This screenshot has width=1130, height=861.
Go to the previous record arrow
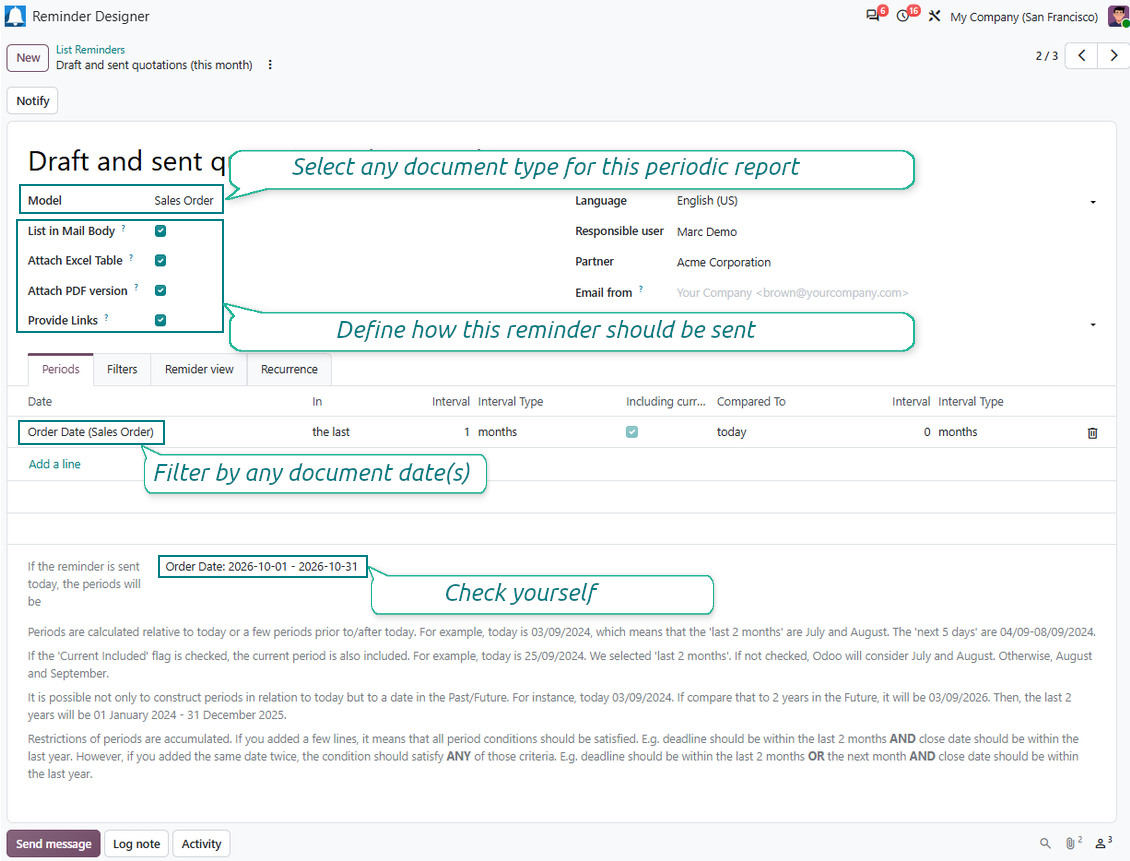pos(1082,55)
